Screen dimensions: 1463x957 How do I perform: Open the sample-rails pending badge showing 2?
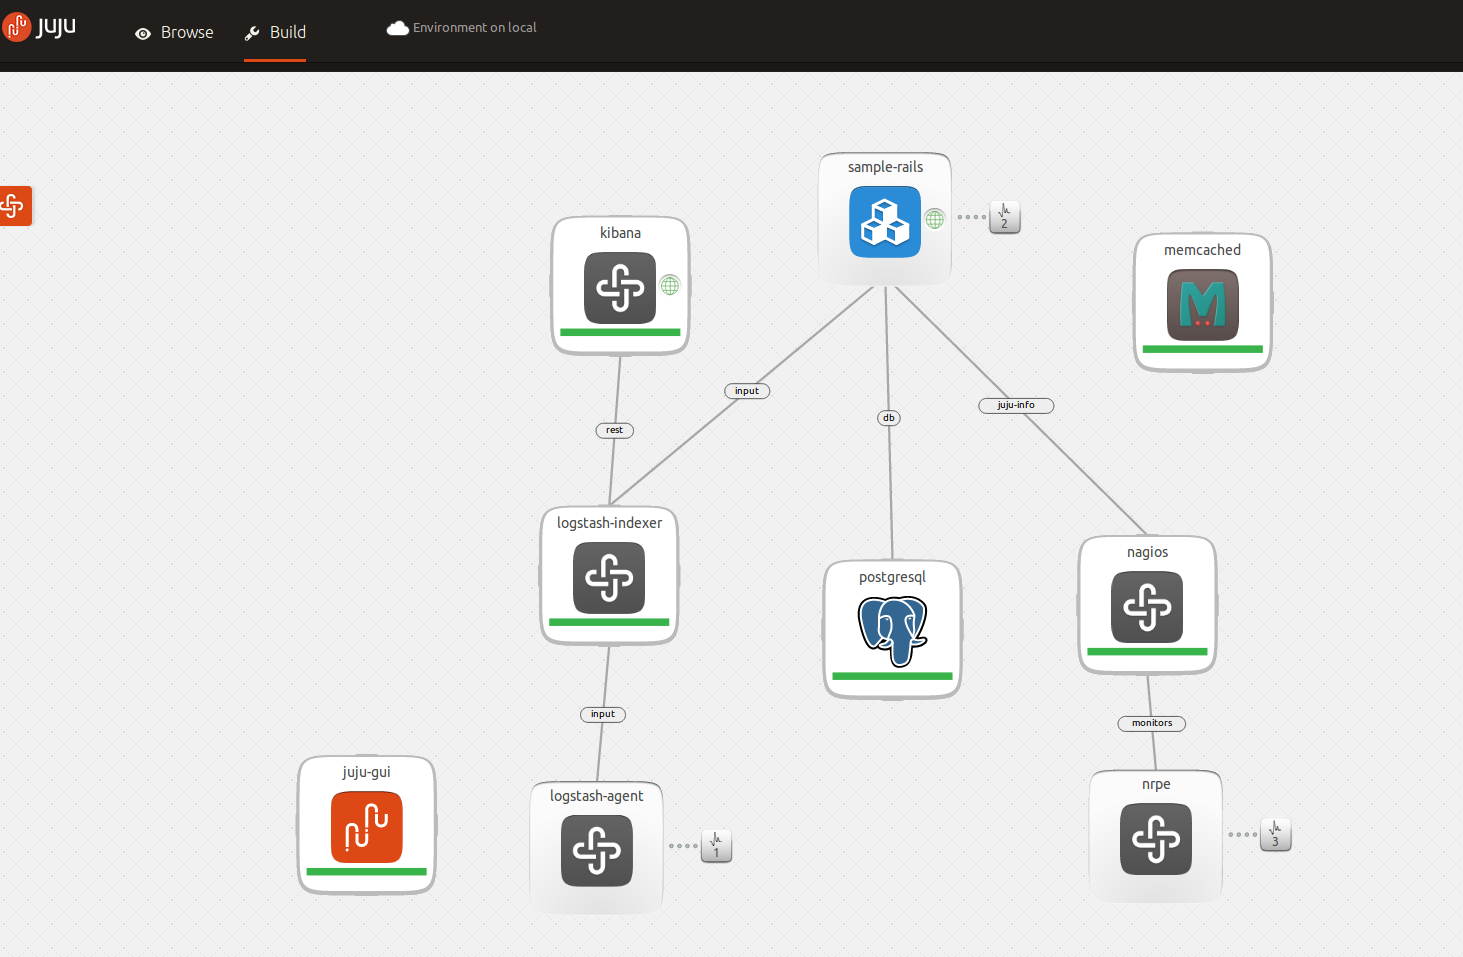[1005, 217]
